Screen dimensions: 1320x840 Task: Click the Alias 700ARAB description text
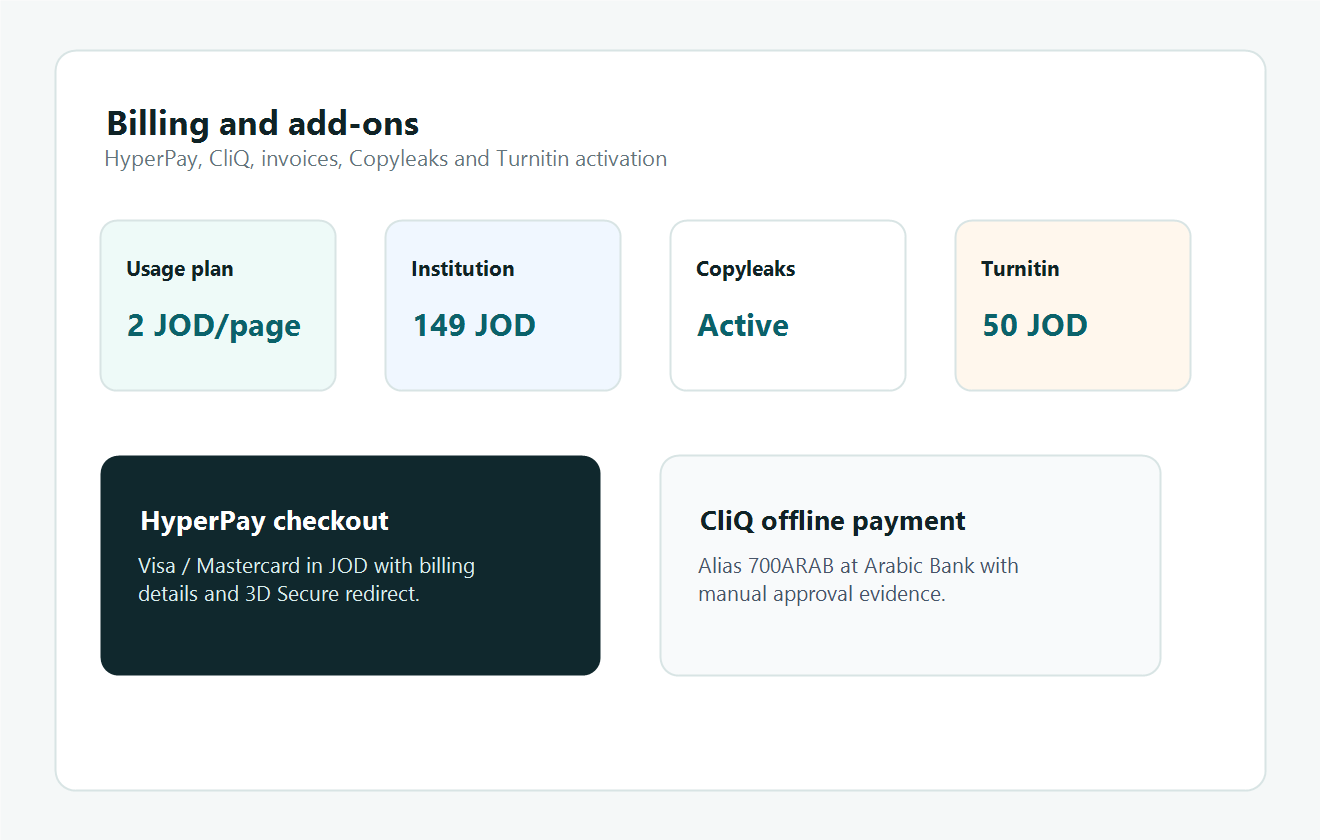pyautogui.click(x=858, y=580)
